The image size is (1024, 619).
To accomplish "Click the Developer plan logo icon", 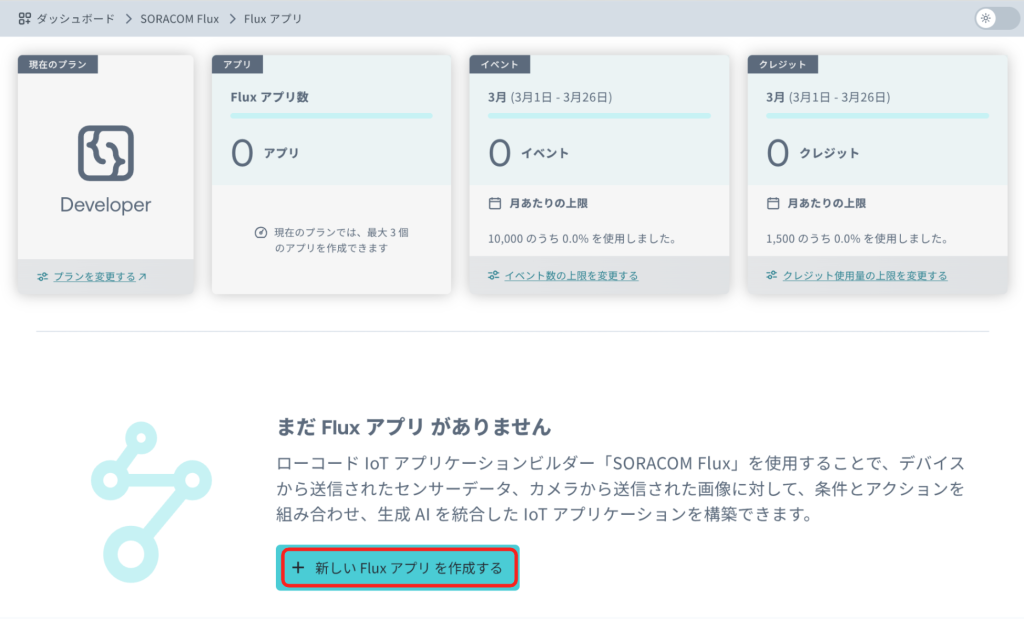I will pos(106,153).
